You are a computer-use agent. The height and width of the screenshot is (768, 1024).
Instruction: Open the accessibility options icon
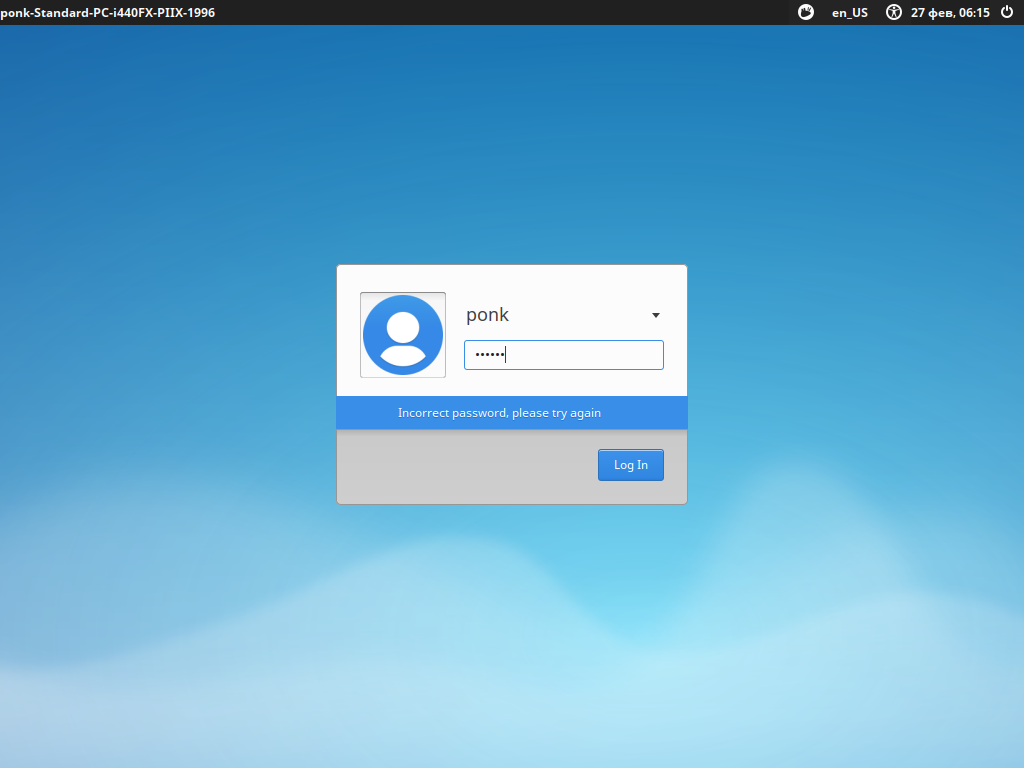[x=893, y=12]
